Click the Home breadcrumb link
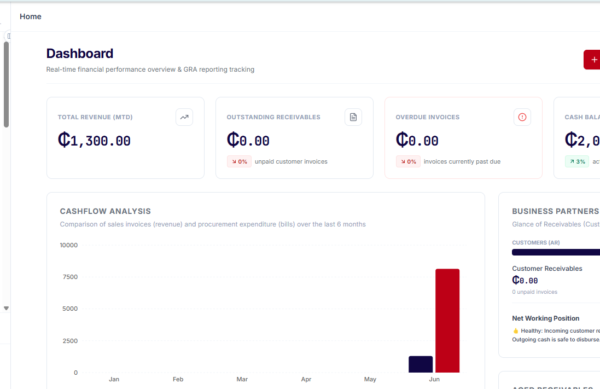Image resolution: width=600 pixels, height=389 pixels. click(x=30, y=16)
